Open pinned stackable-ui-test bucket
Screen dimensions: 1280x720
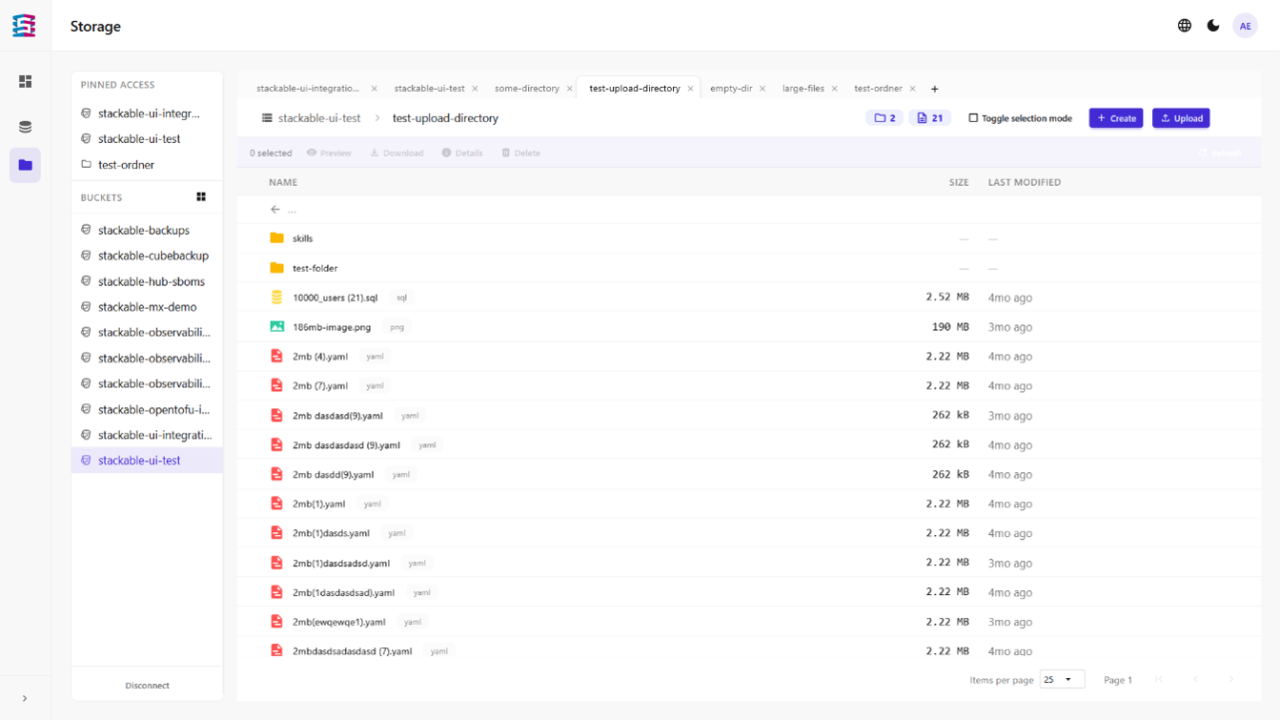[x=147, y=139]
